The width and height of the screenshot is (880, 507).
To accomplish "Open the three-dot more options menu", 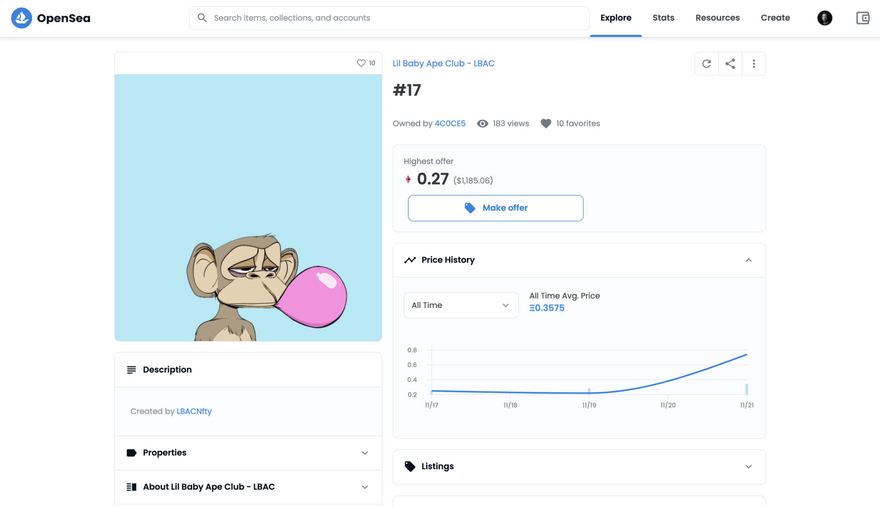I will pyautogui.click(x=754, y=63).
